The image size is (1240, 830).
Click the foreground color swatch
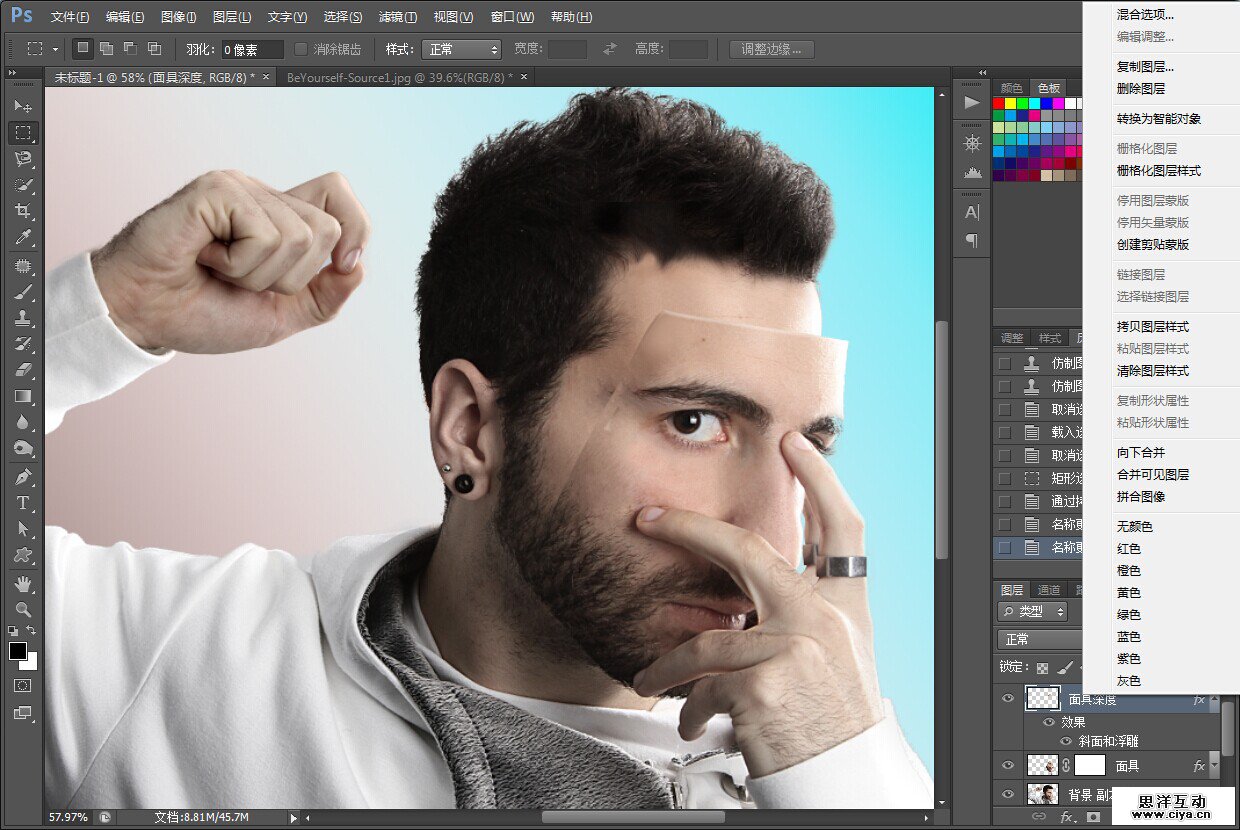tap(18, 651)
